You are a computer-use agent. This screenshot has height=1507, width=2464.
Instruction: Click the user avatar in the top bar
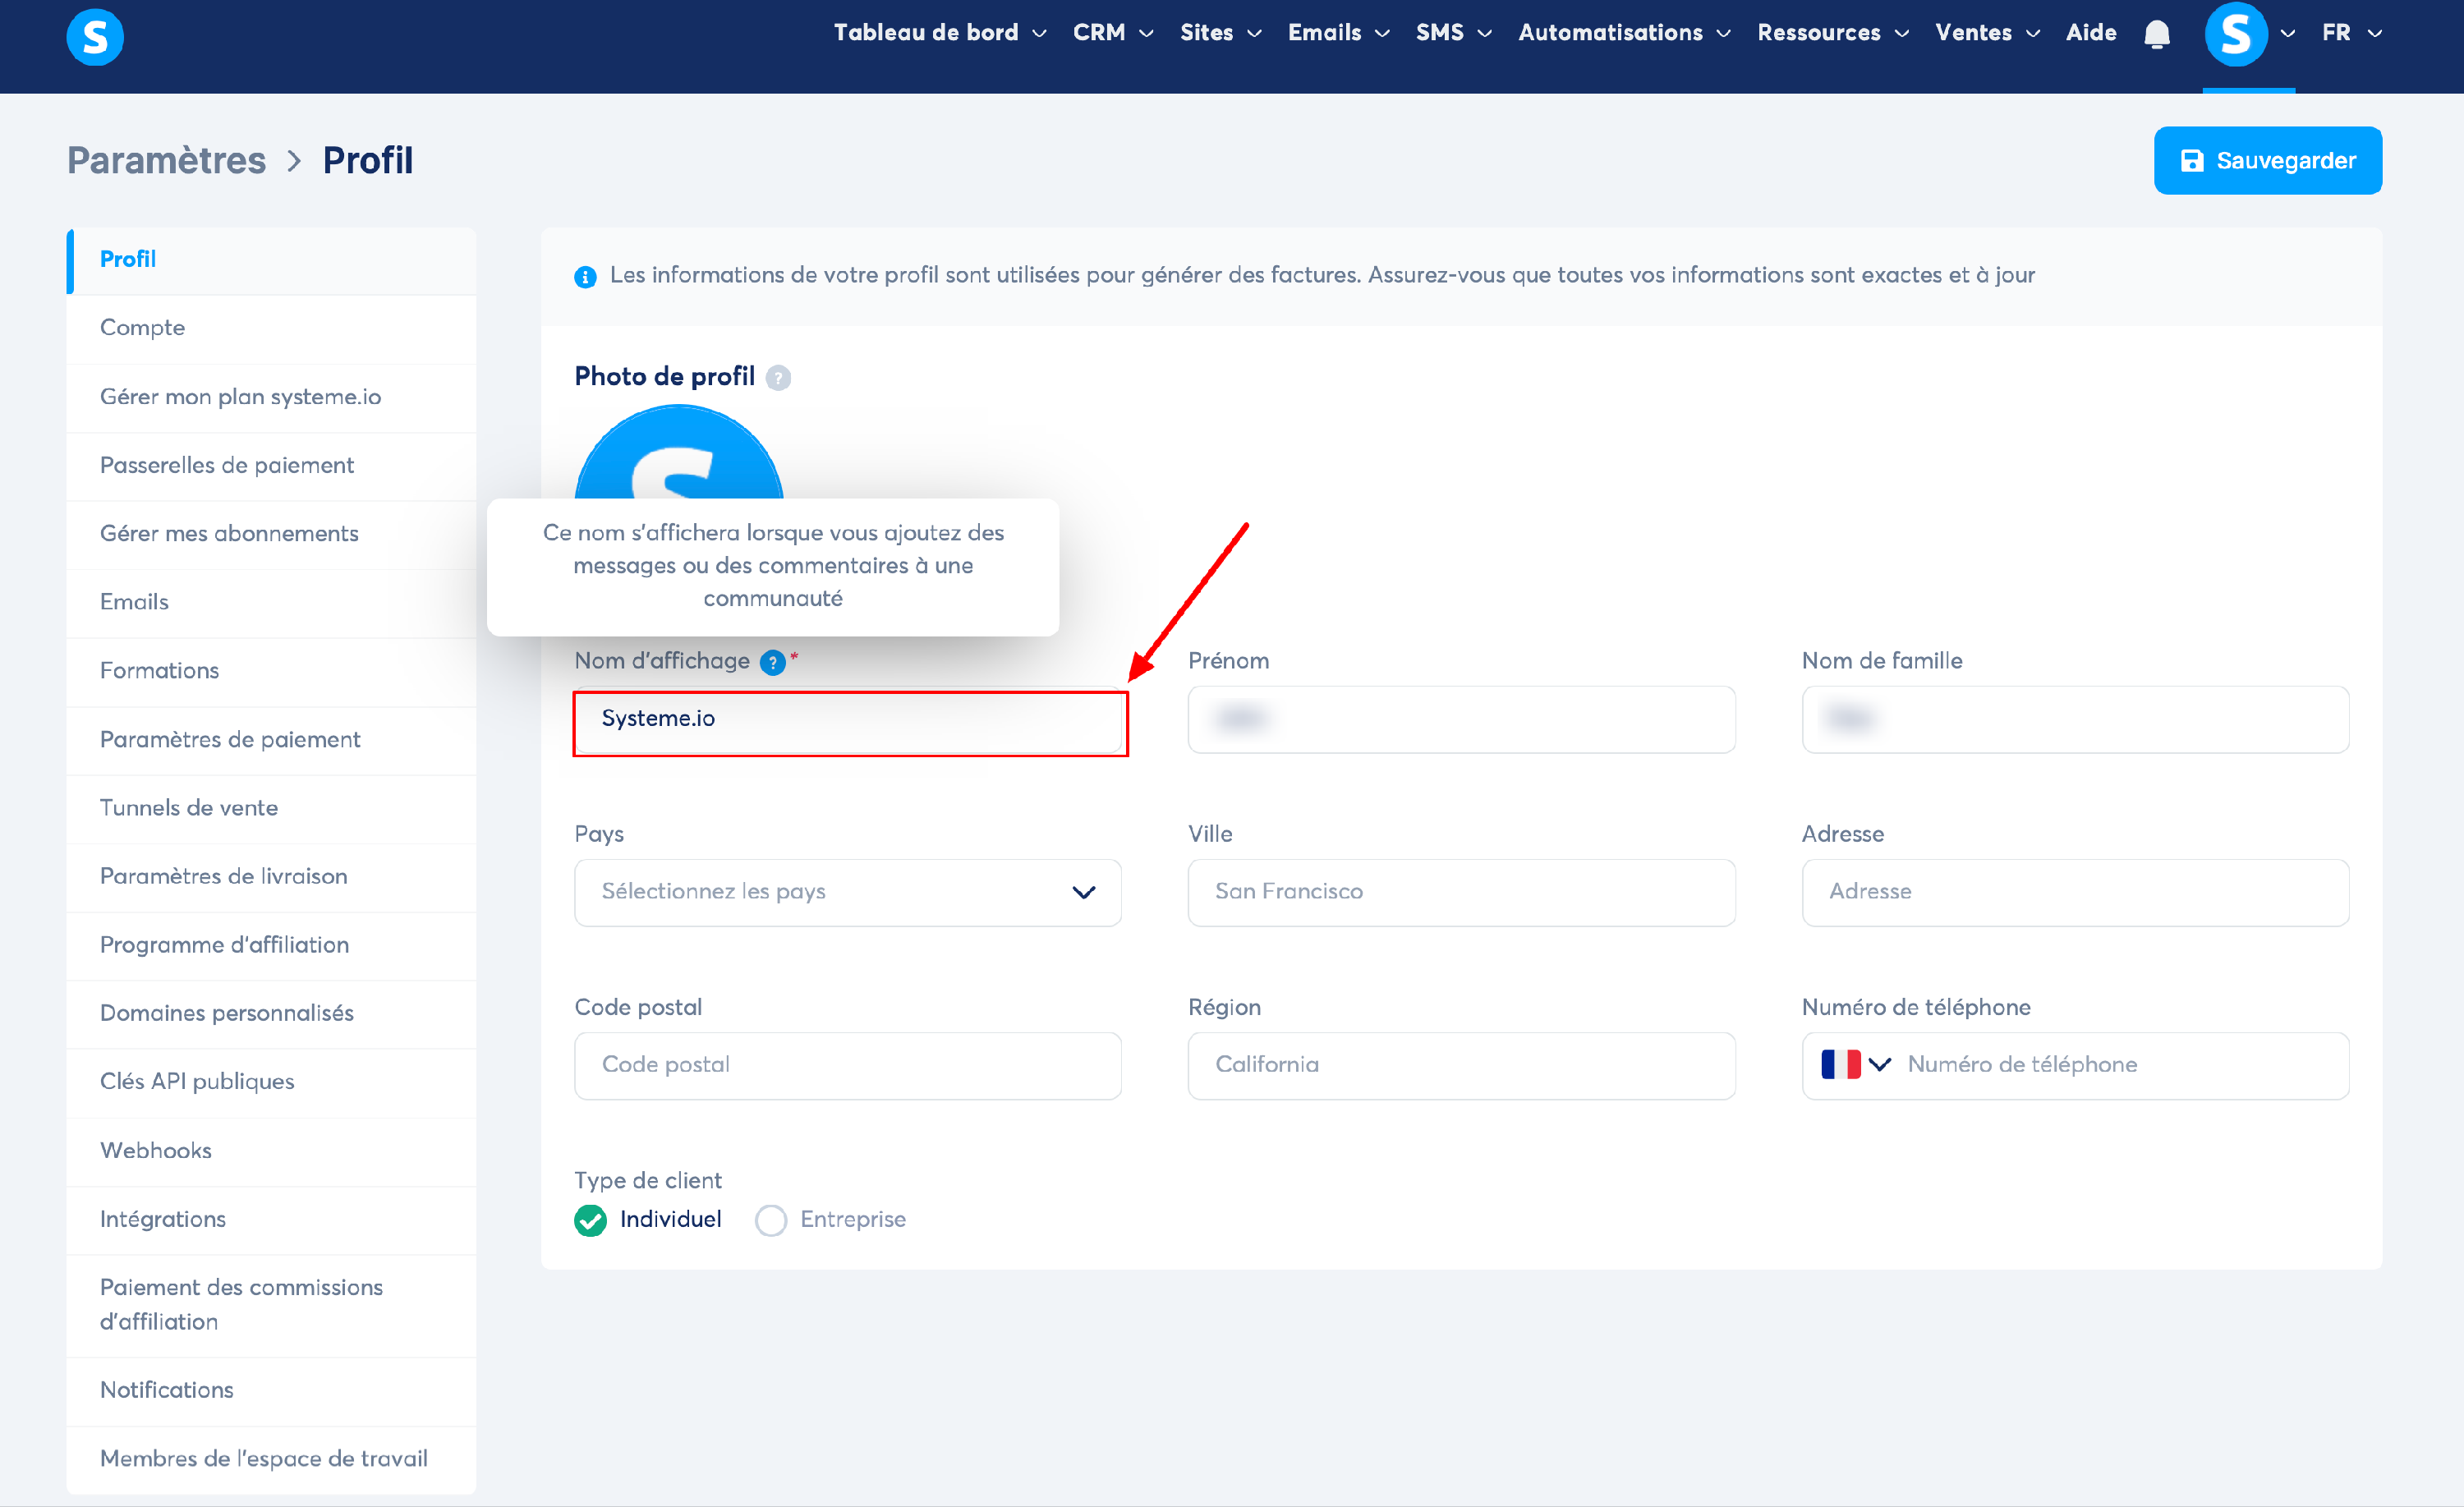point(2235,34)
